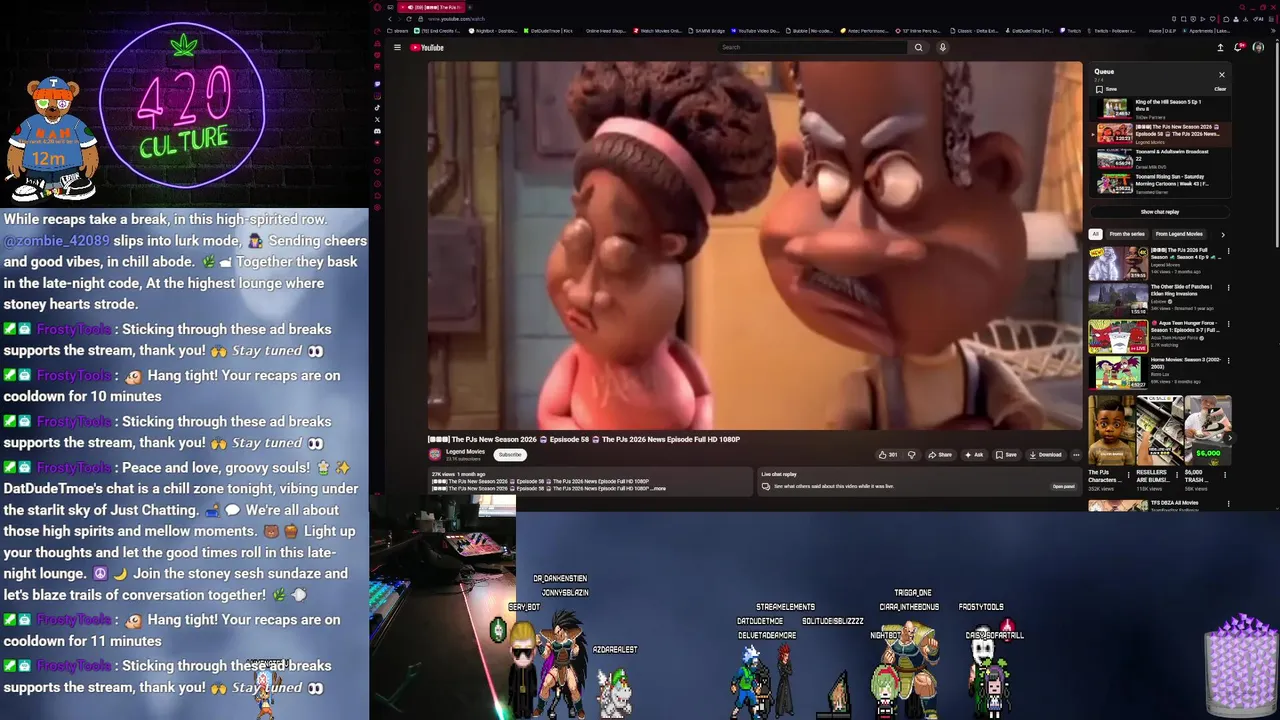
Task: Open the SAMMI Bridge bookmark
Action: tap(707, 31)
